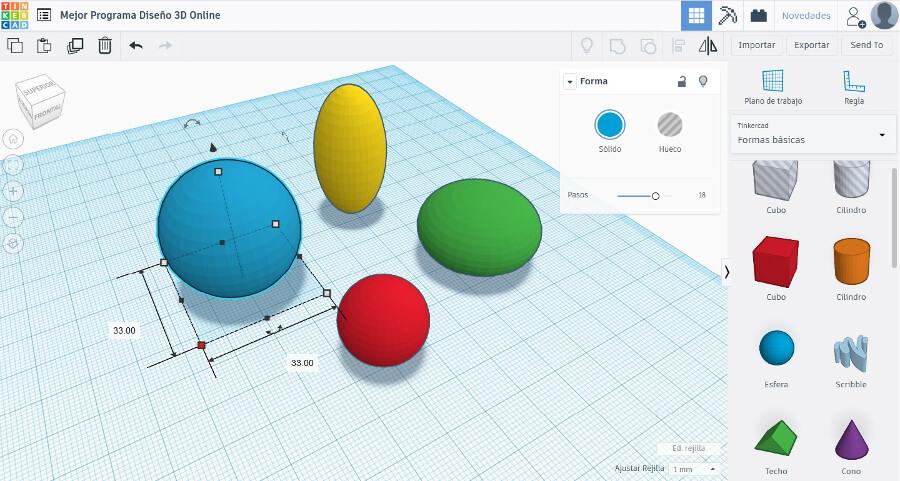Image resolution: width=900 pixels, height=481 pixels.
Task: Open the Ajustar Rejilla 1 mm dropdown
Action: pos(696,469)
